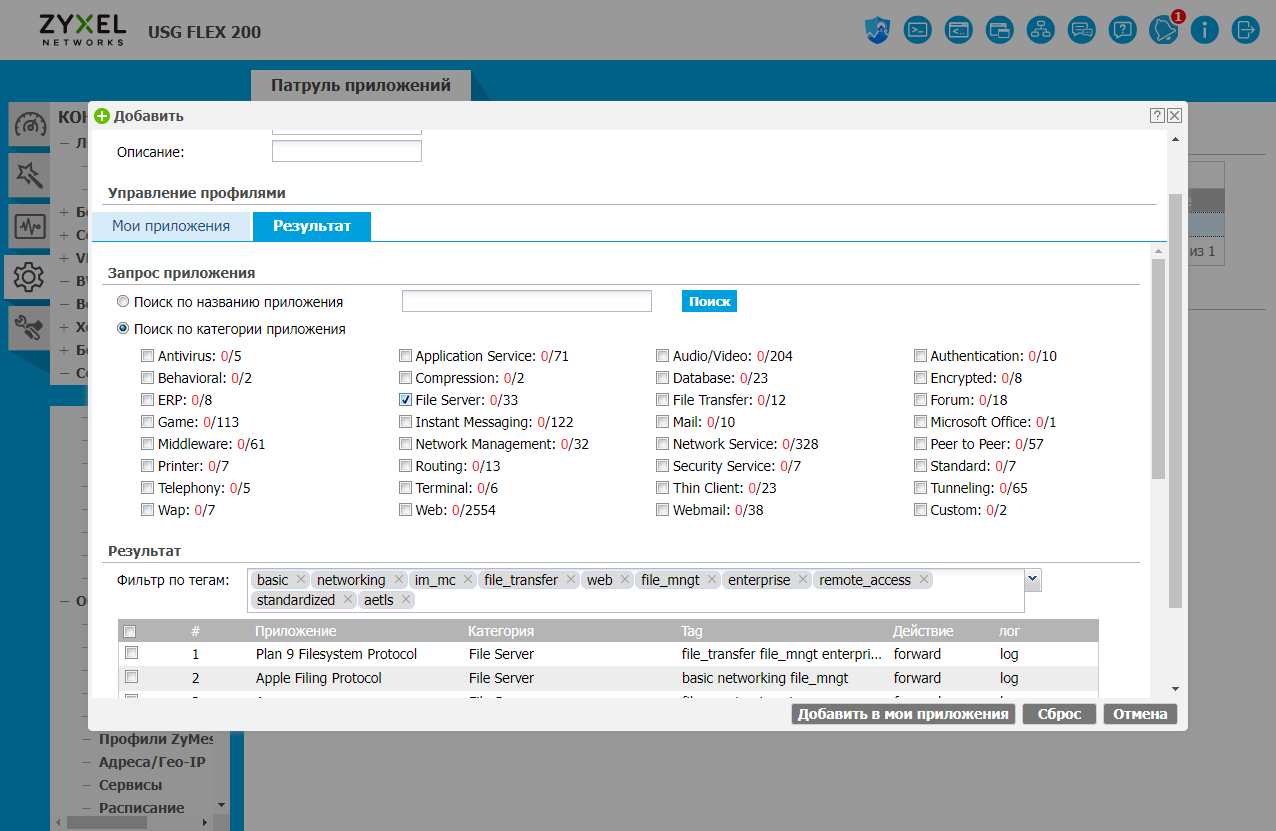Viewport: 1276px width, 831px height.
Task: Enable the Audio/Video category checkbox
Action: coord(663,356)
